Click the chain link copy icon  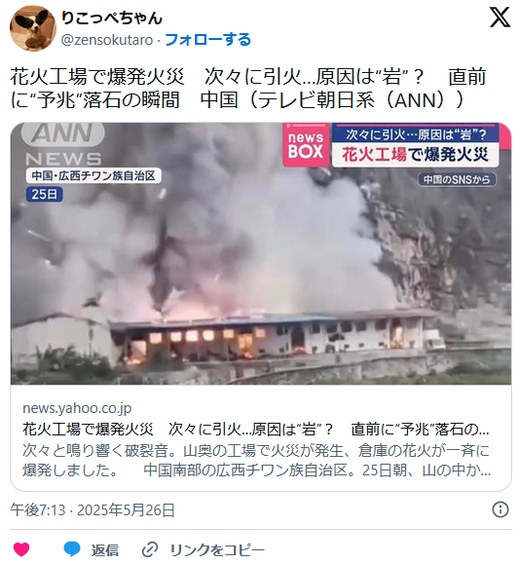150,550
